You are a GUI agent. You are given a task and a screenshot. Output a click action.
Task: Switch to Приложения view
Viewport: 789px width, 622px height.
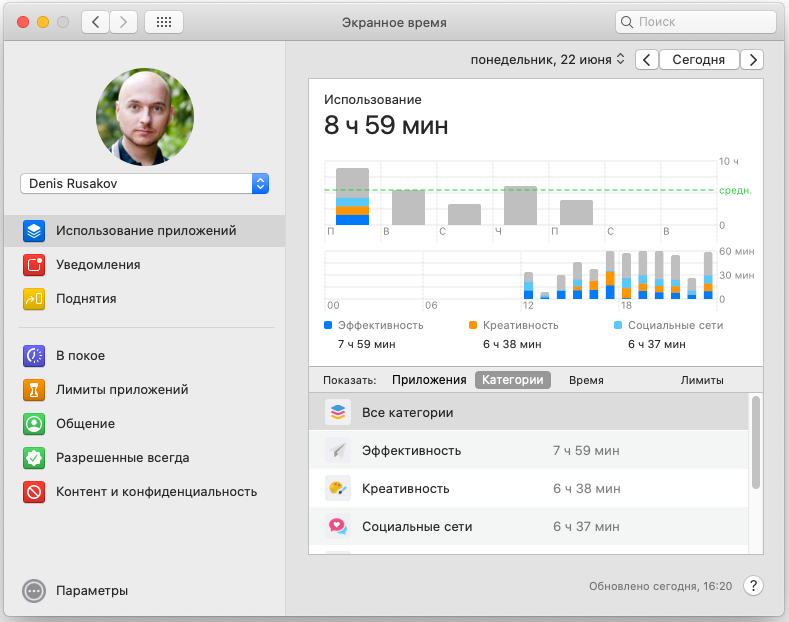point(429,380)
